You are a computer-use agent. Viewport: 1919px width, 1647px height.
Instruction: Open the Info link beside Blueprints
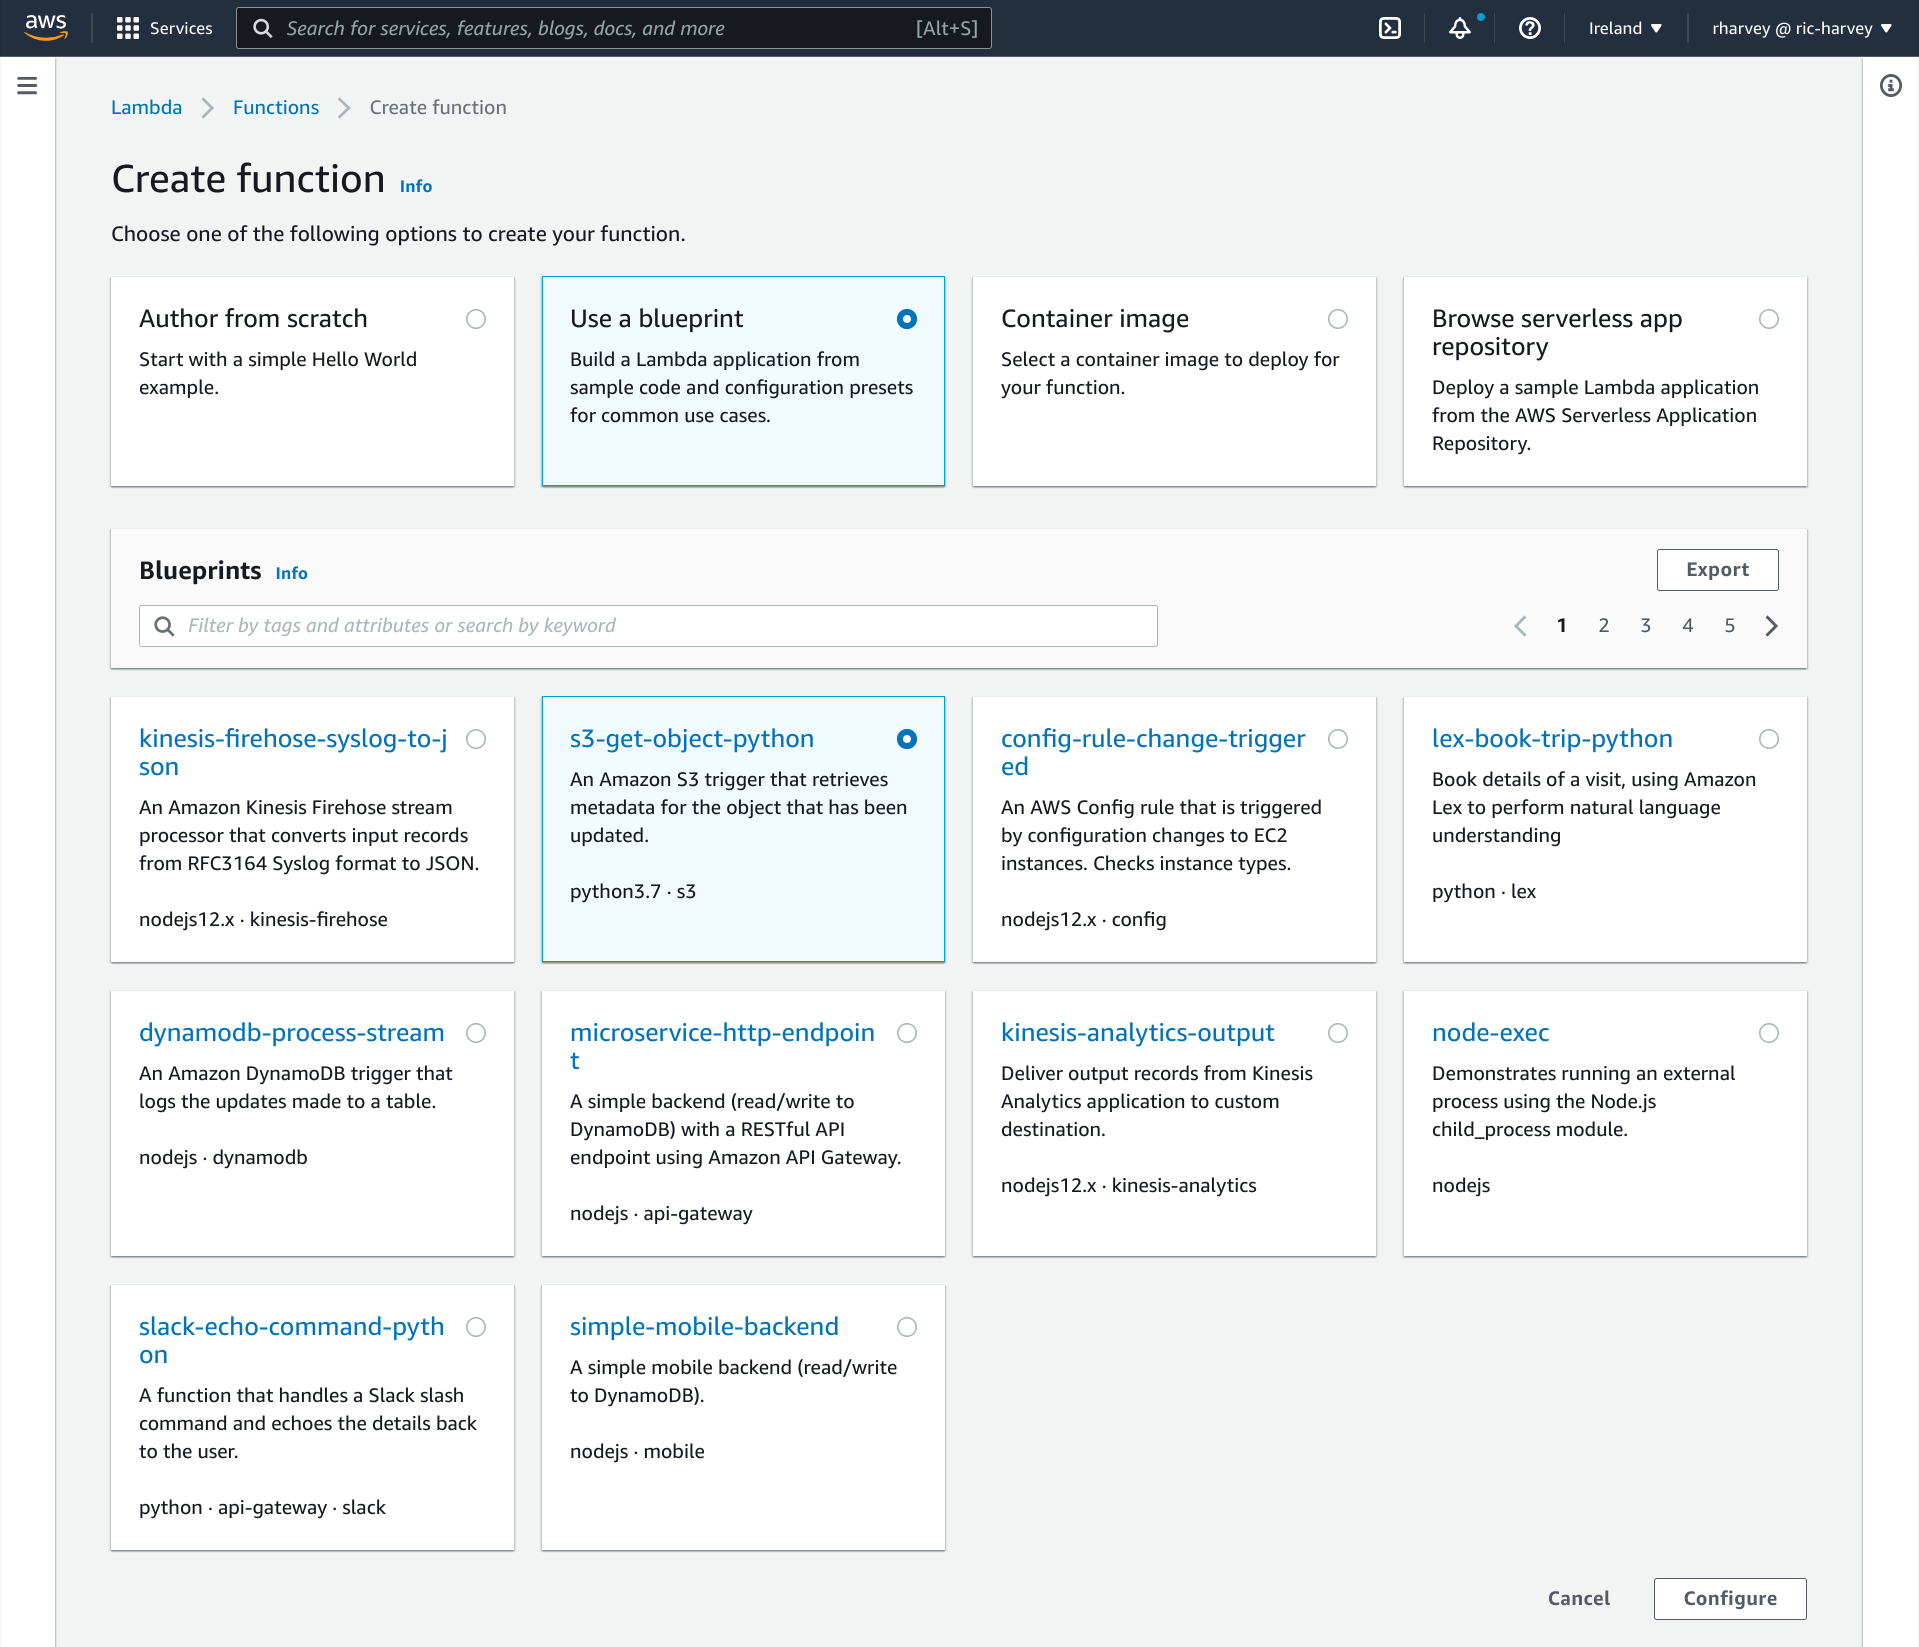click(x=292, y=573)
